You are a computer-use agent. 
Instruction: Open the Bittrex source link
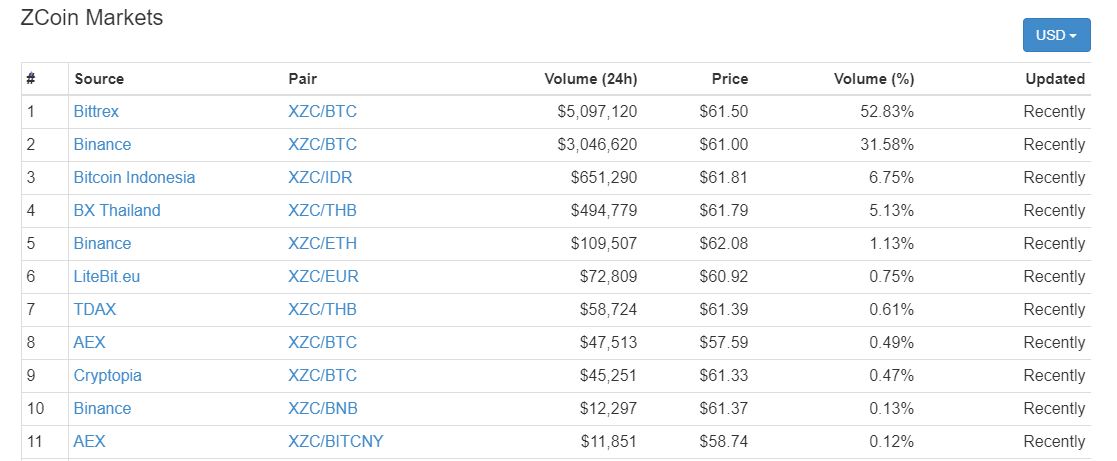click(x=96, y=111)
